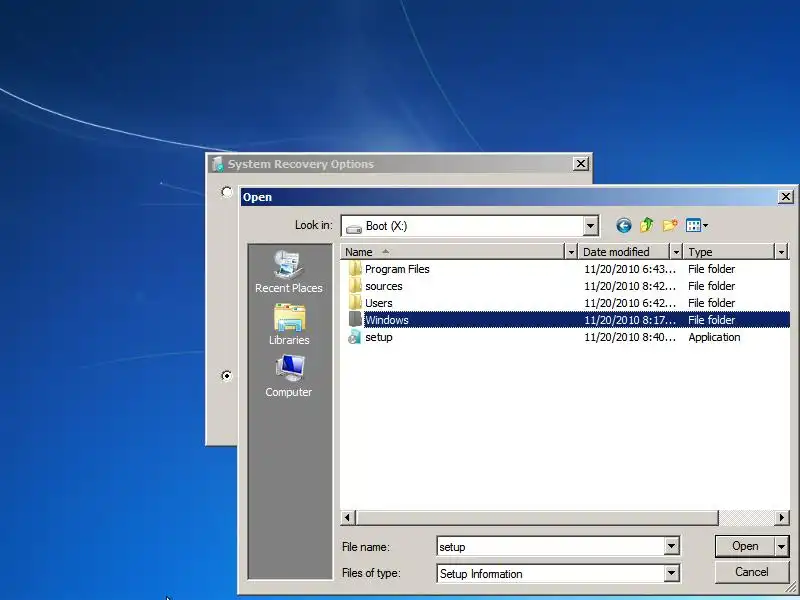Screen dimensions: 800x600
Task: Select the sources folder icon
Action: (355, 286)
